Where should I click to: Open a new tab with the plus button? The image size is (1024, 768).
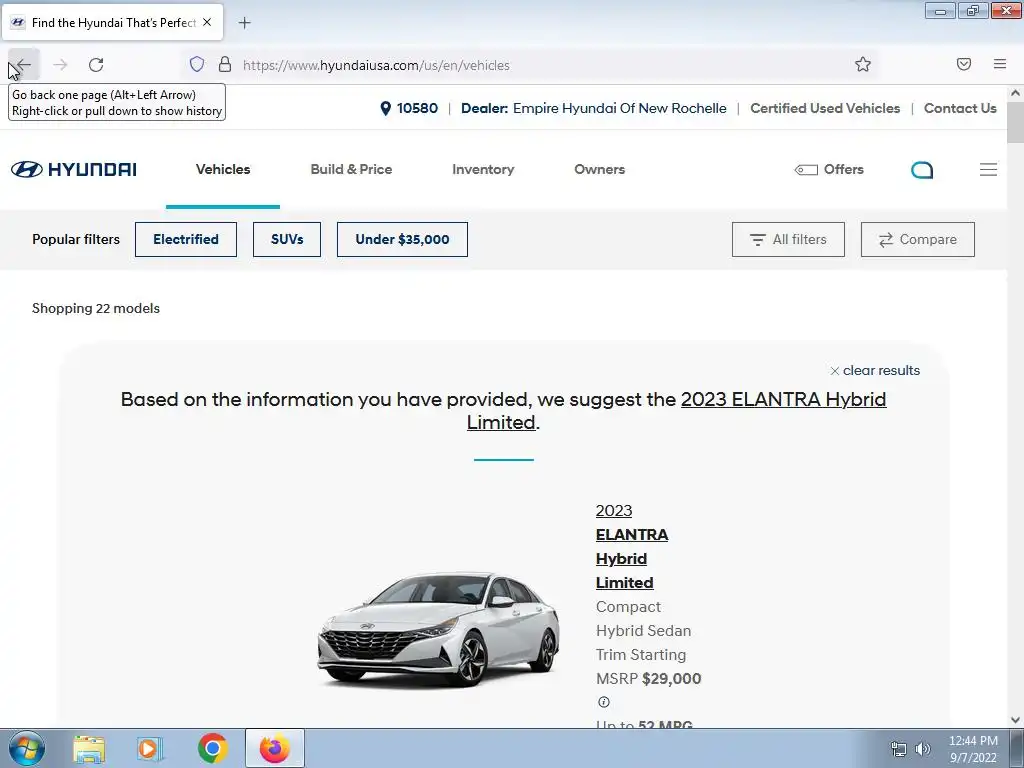pyautogui.click(x=244, y=23)
